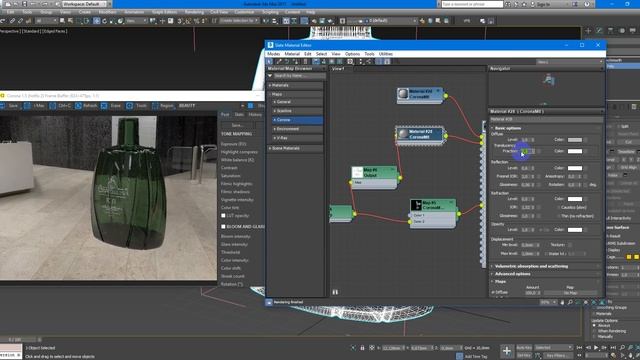Click sphere thumbnail of selected CoronaMtl node
The image size is (640, 360).
pos(403,134)
